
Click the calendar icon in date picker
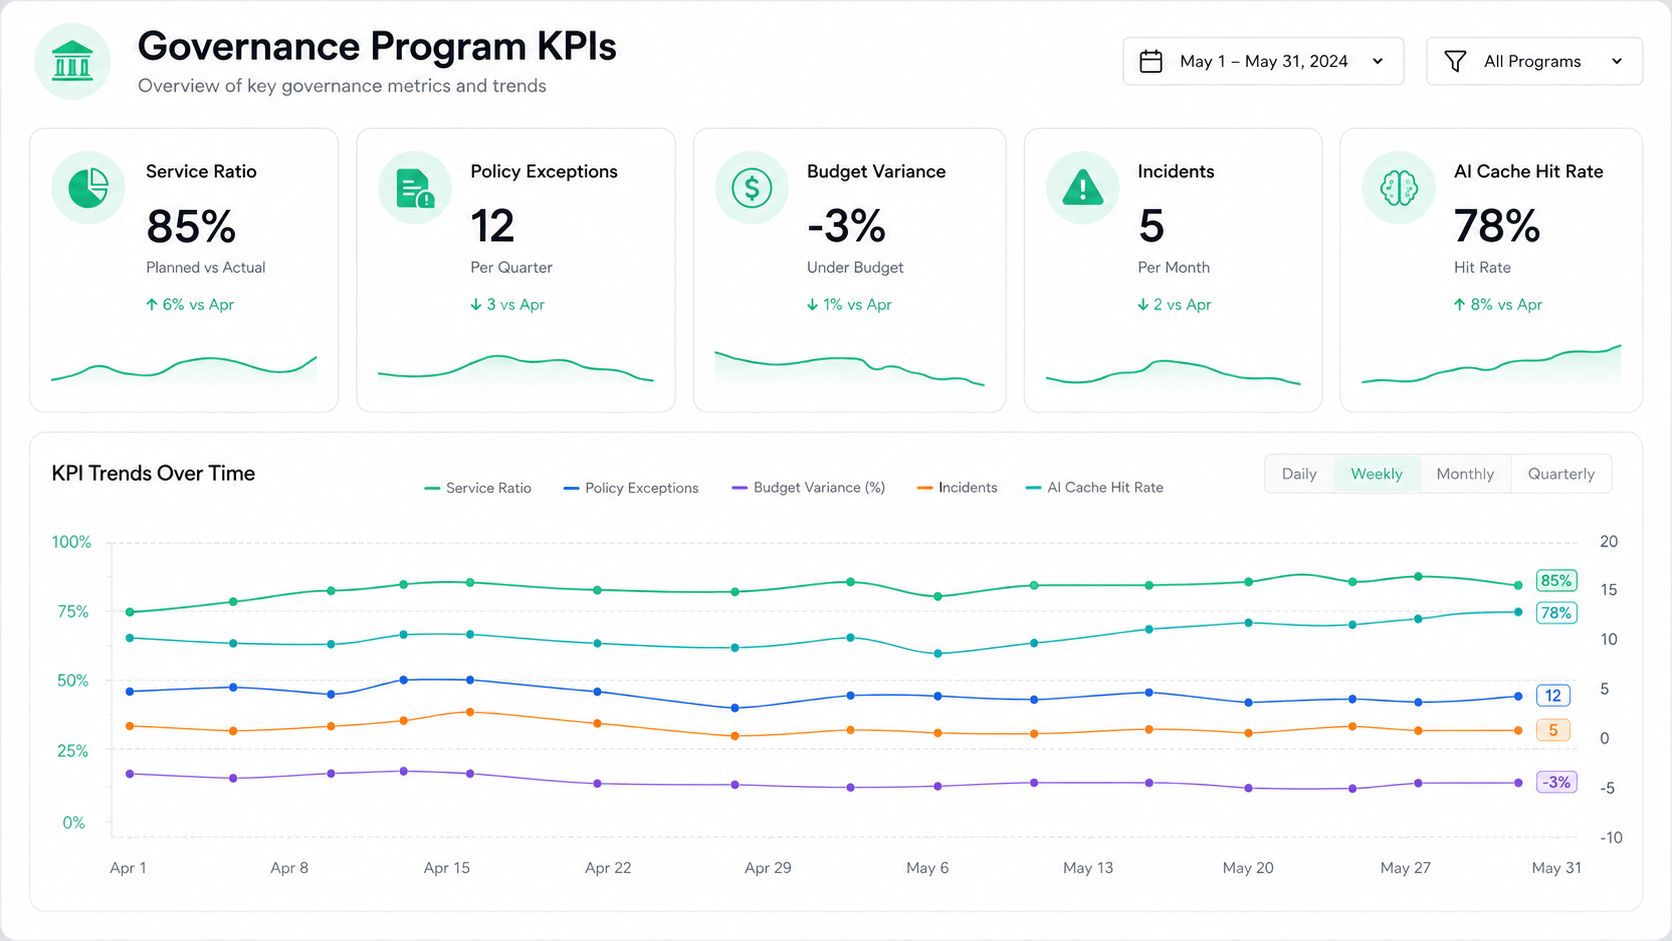pos(1151,61)
